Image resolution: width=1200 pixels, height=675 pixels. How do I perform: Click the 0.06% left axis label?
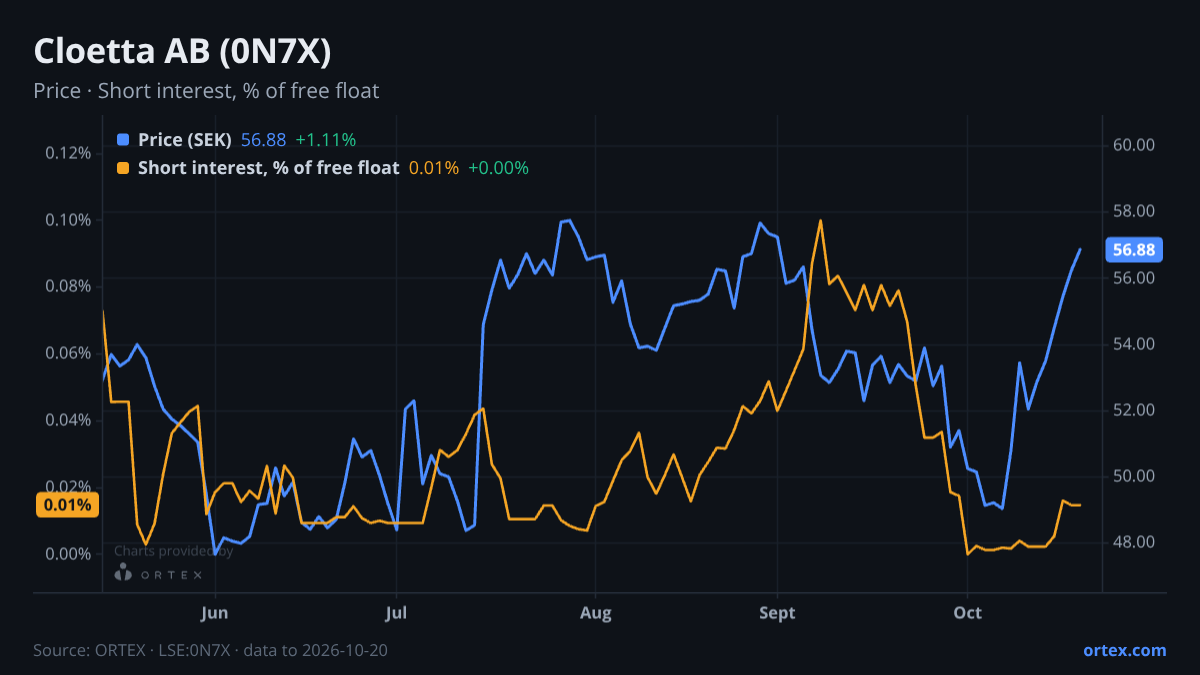click(x=68, y=353)
